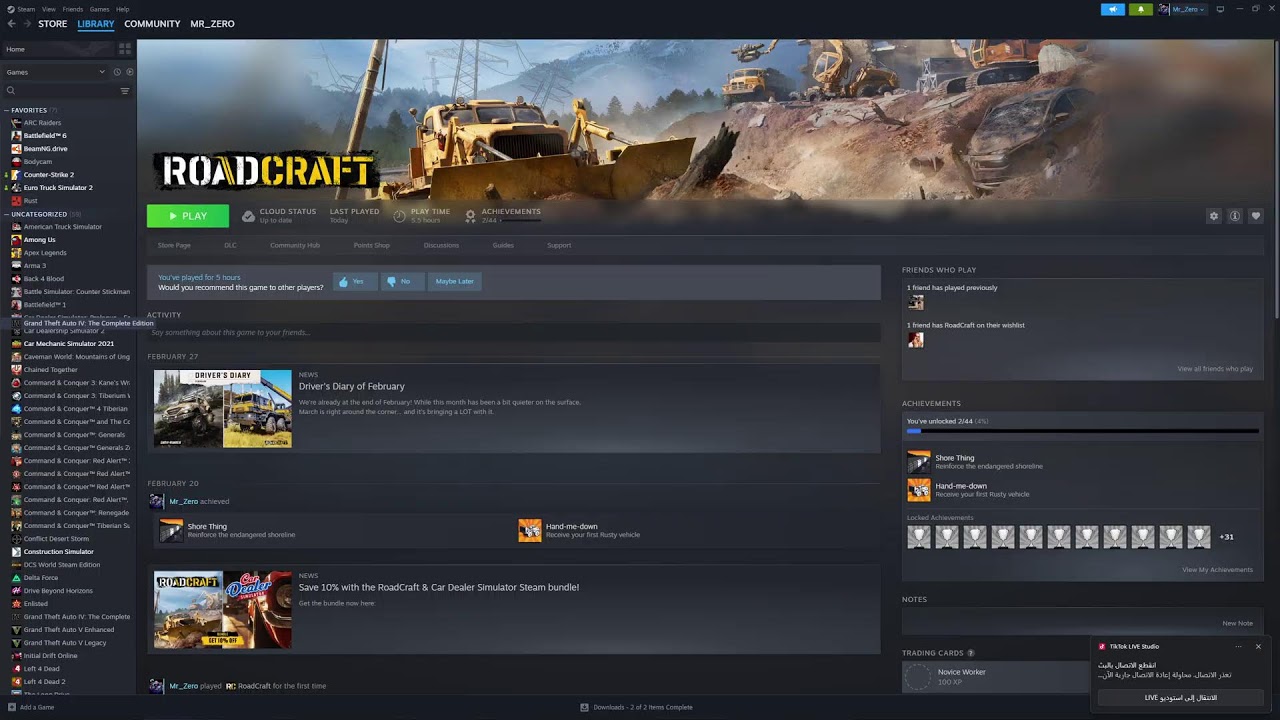Image resolution: width=1280 pixels, height=720 pixels.
Task: Open the Games menu
Action: tap(100, 9)
